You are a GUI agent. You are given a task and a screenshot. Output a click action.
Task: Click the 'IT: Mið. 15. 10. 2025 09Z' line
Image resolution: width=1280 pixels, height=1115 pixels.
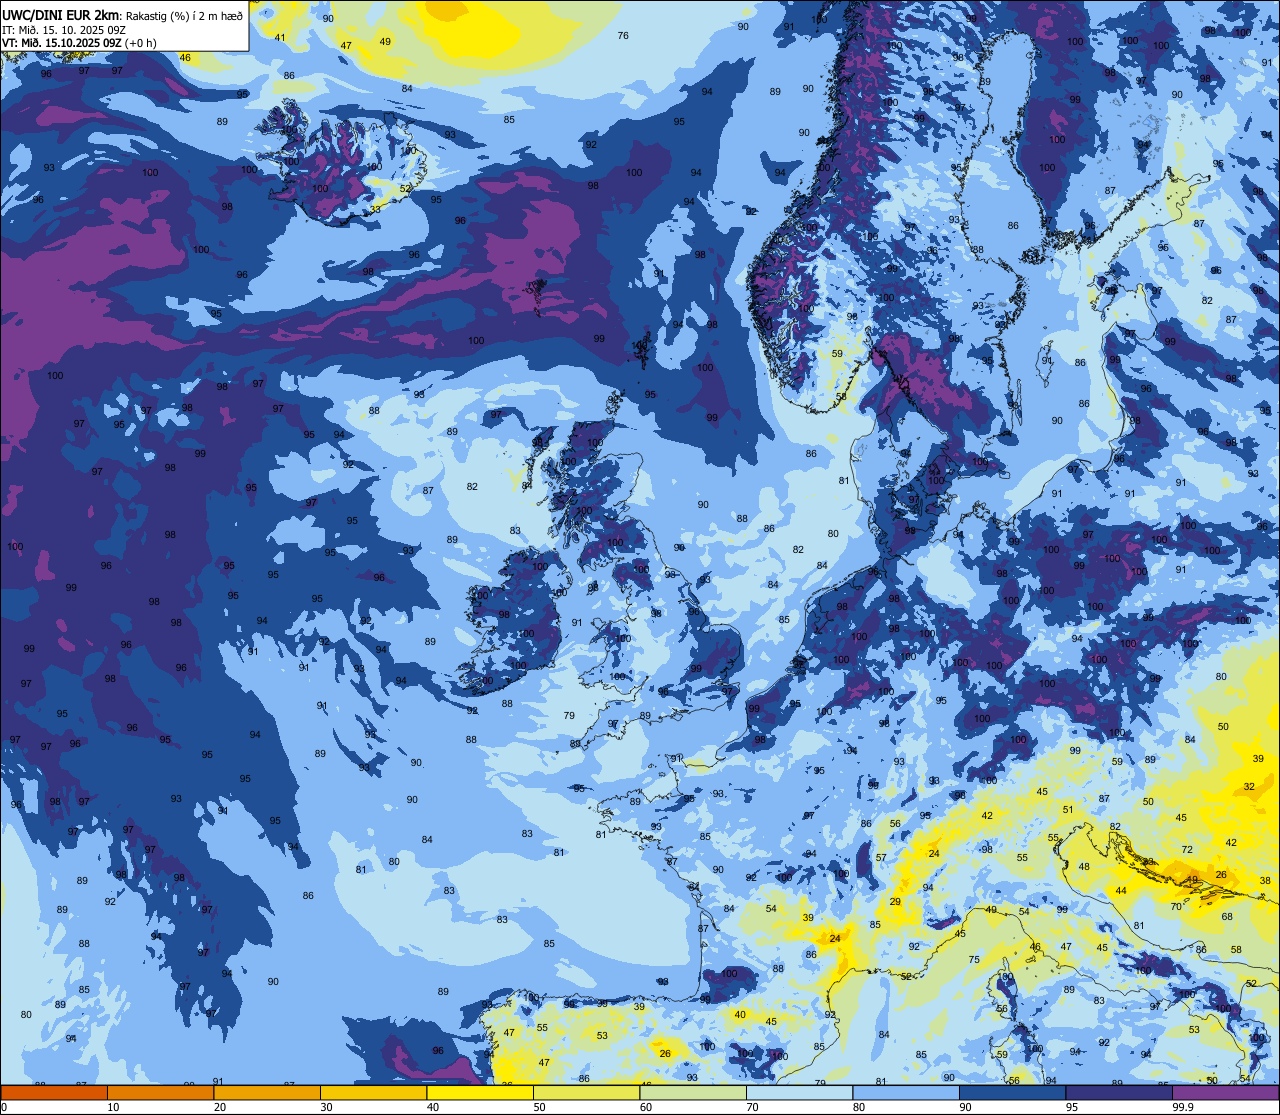[64, 29]
